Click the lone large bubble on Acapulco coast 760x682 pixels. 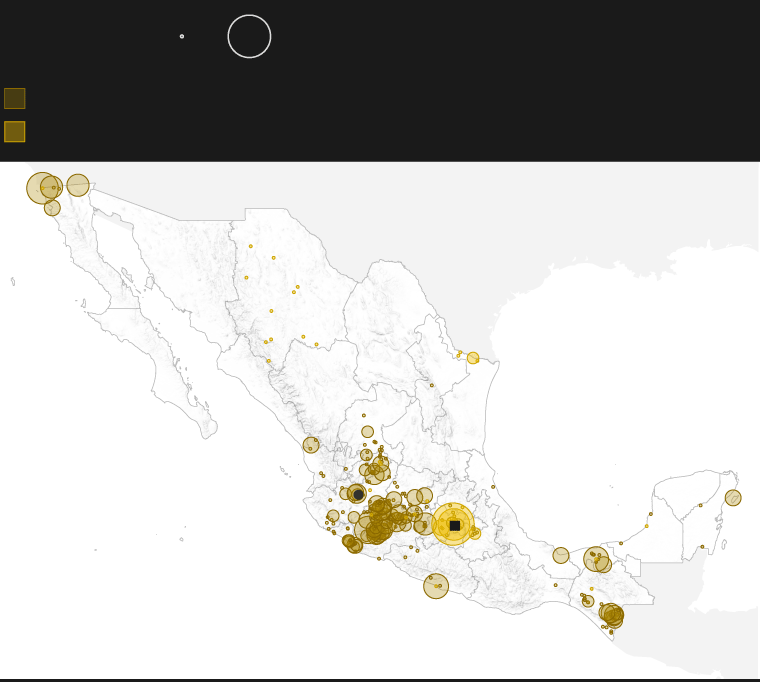pos(436,586)
